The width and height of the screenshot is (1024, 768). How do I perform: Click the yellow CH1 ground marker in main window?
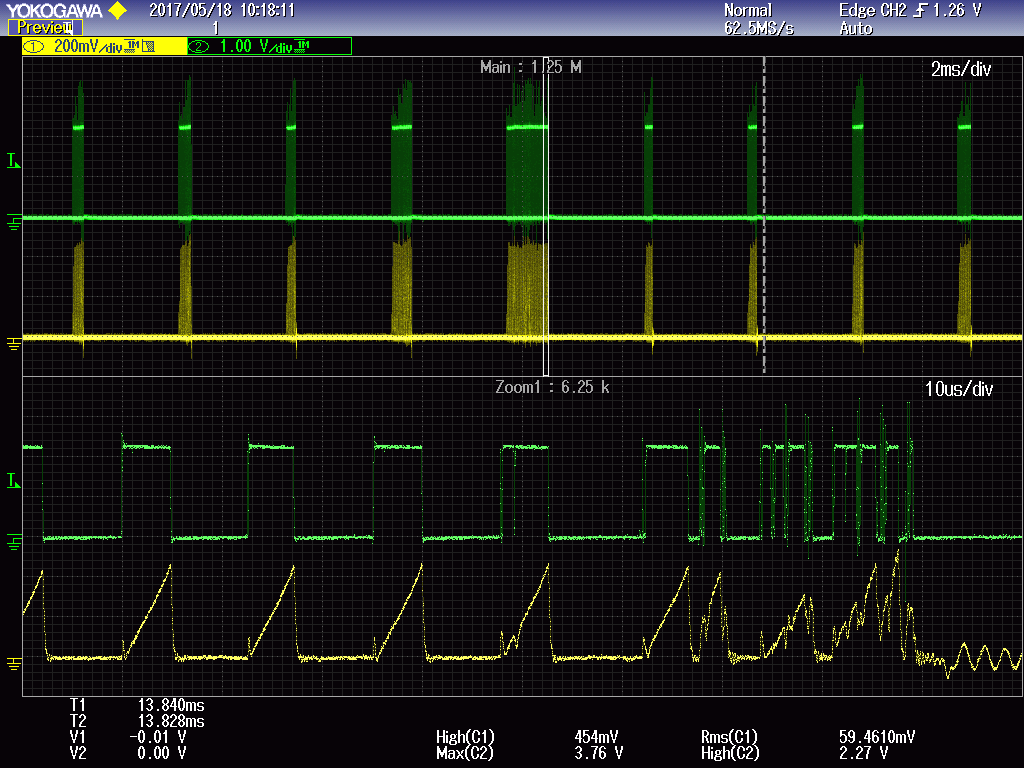pyautogui.click(x=13, y=343)
